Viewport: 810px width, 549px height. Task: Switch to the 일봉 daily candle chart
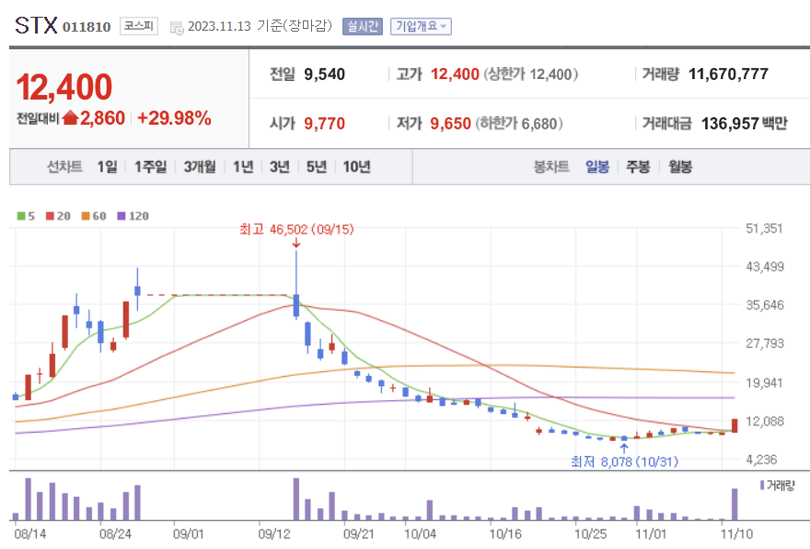point(597,167)
